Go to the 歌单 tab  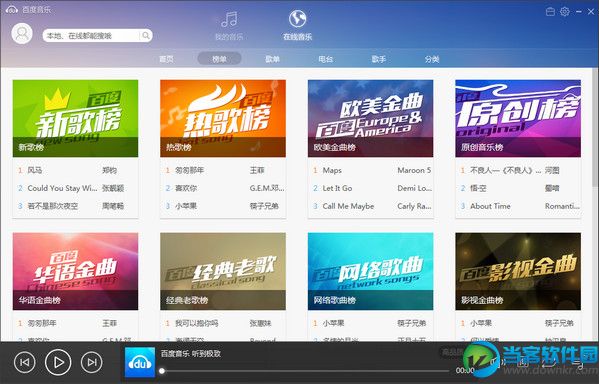pyautogui.click(x=272, y=59)
